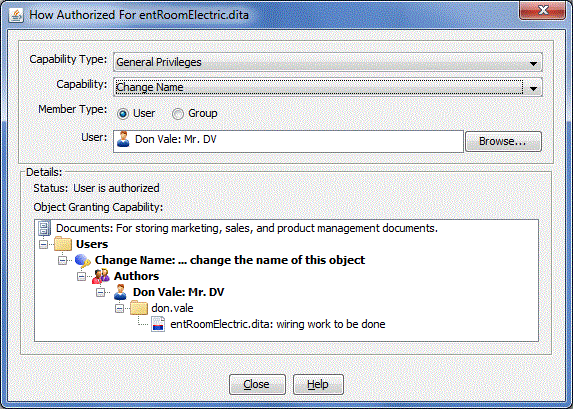The image size is (573, 409).
Task: Collapse the Don Vale tree node
Action: coord(100,292)
